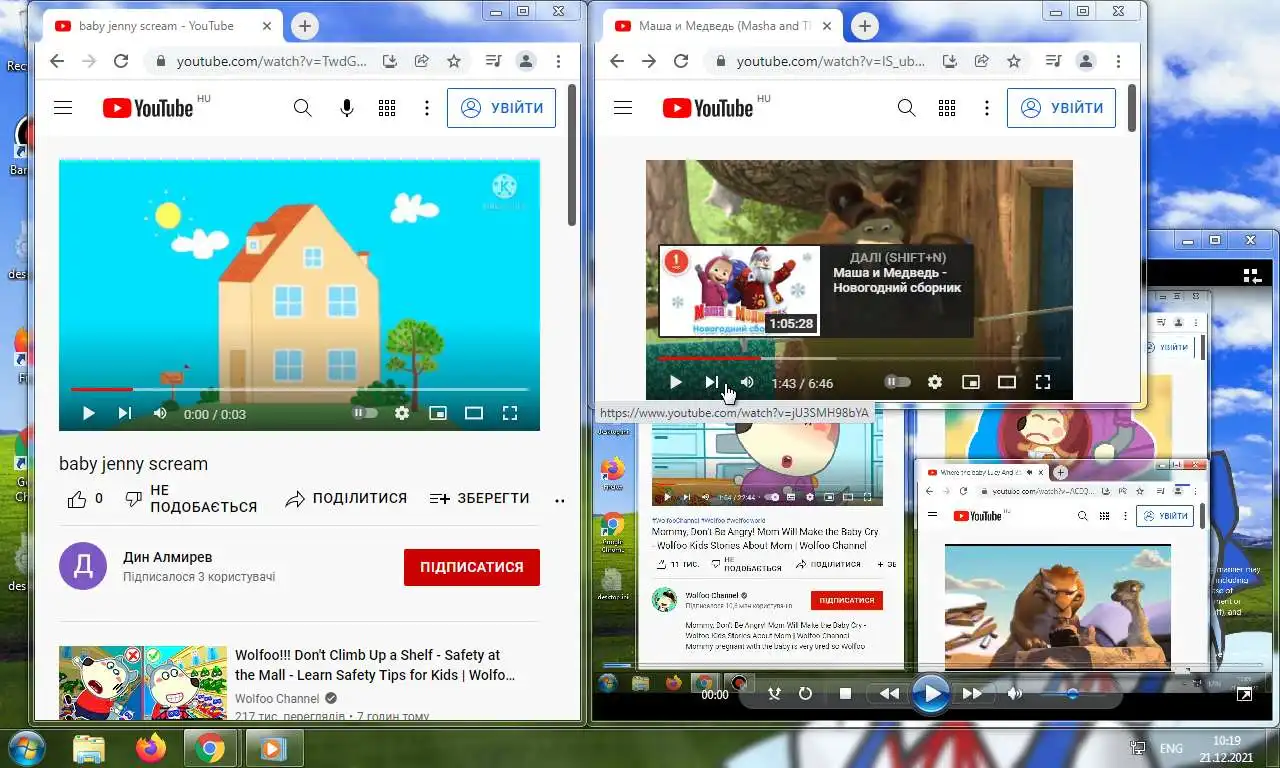Go fullscreen in the baby jenny scream player

(509, 413)
